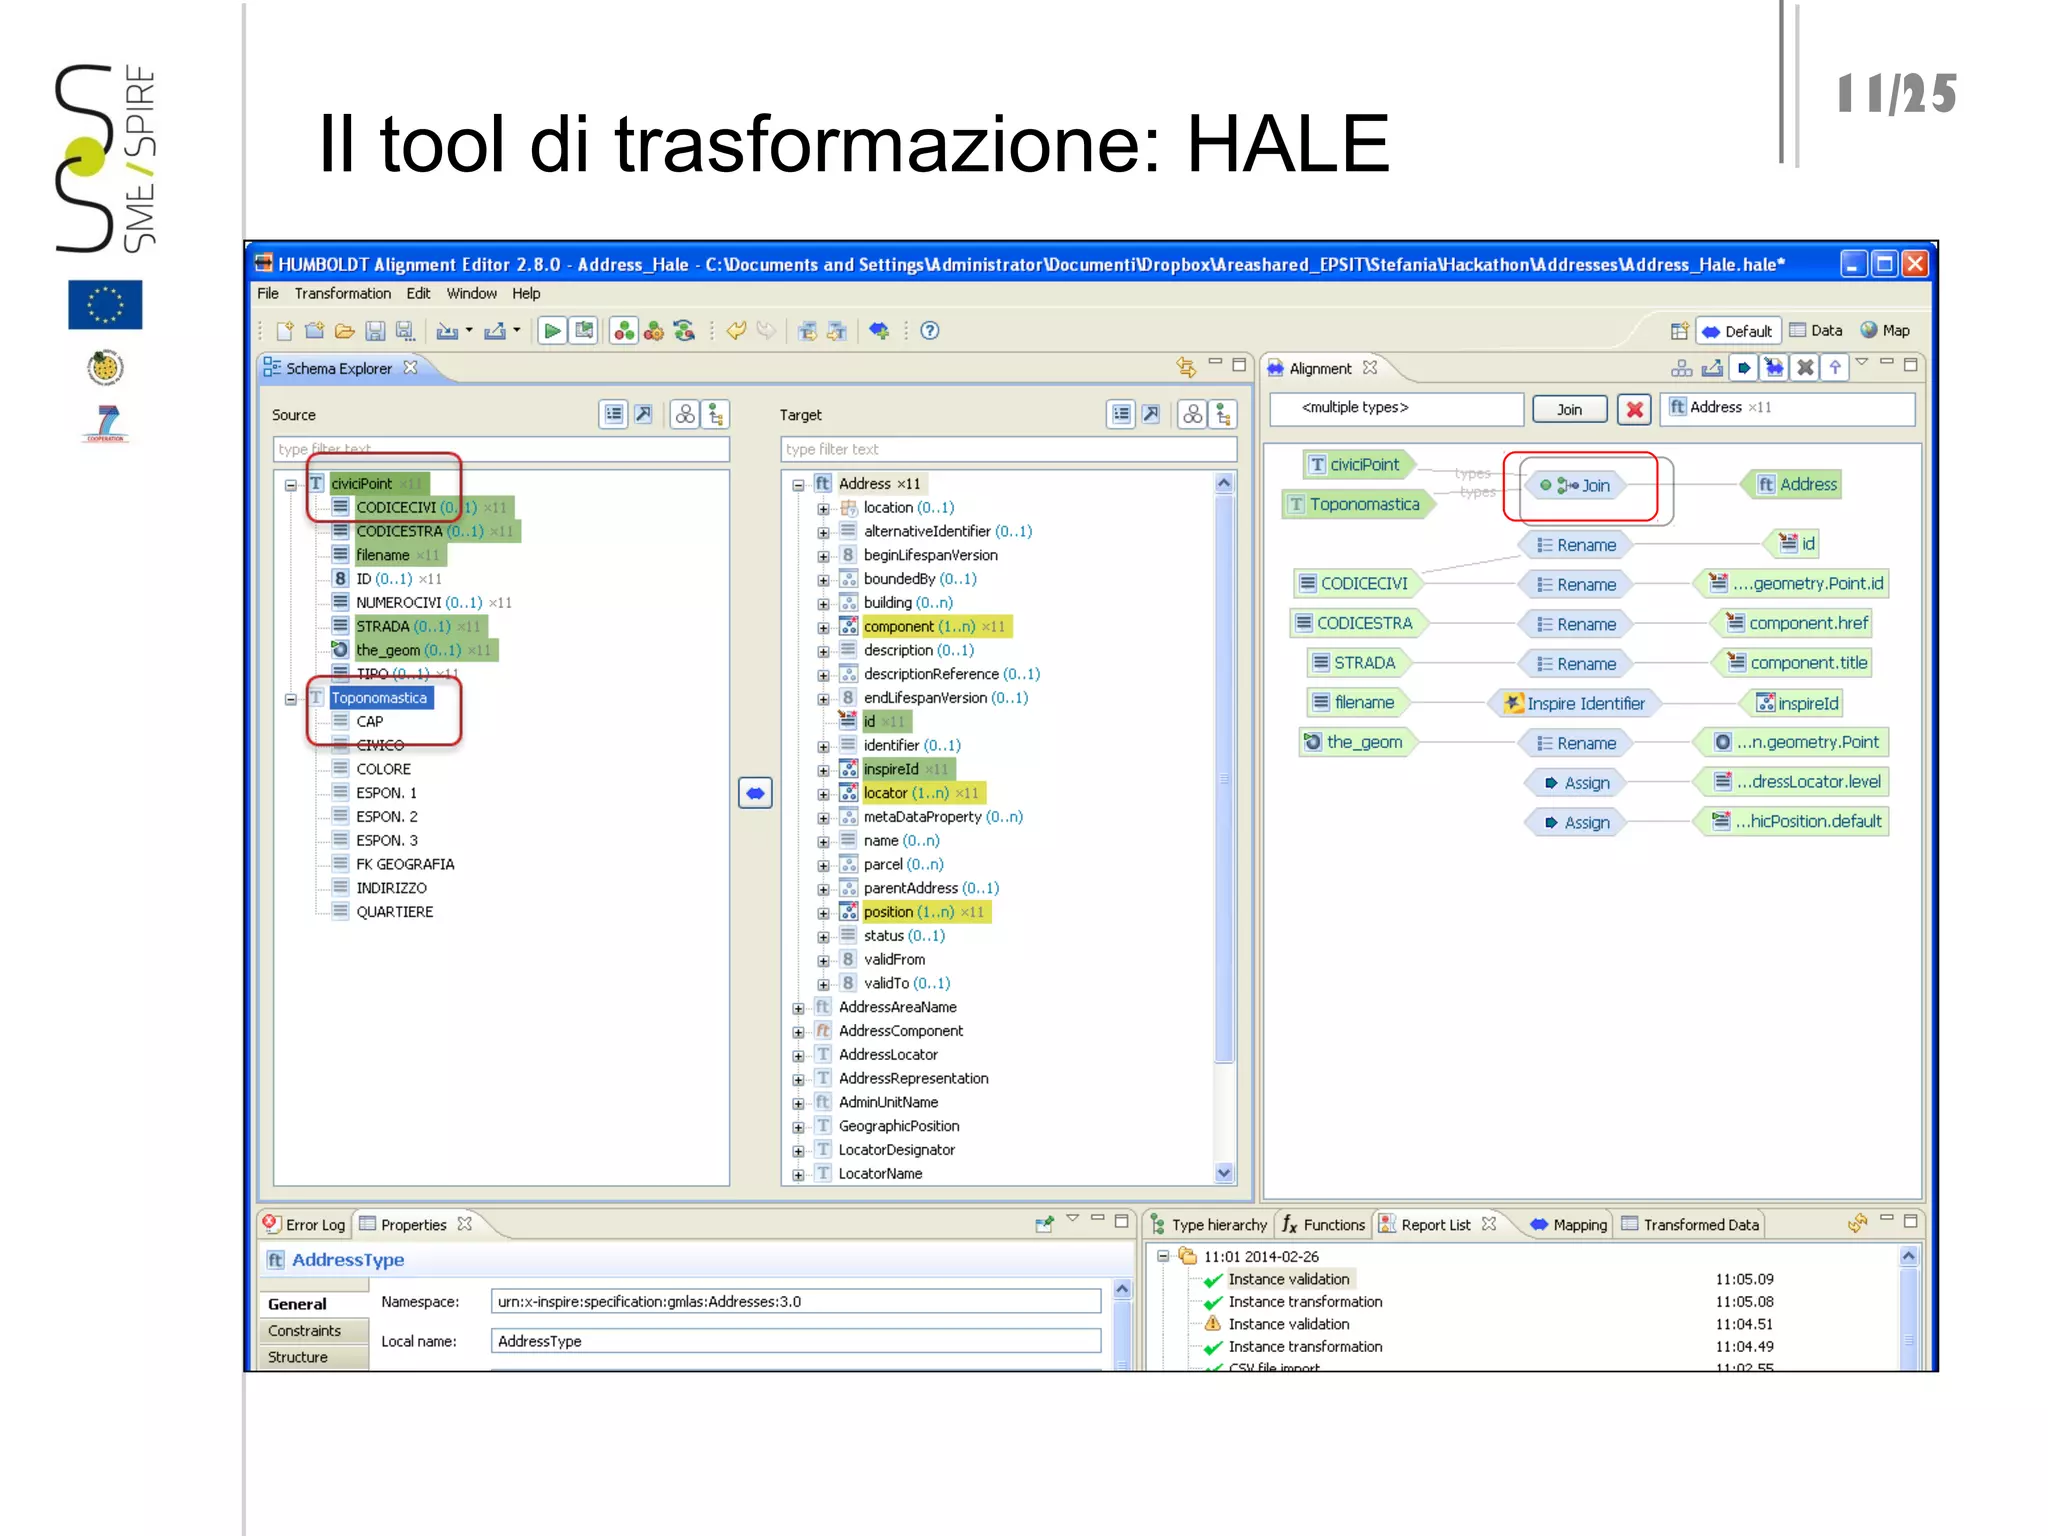Open the Window menu
The height and width of the screenshot is (1536, 2048).
[x=471, y=294]
